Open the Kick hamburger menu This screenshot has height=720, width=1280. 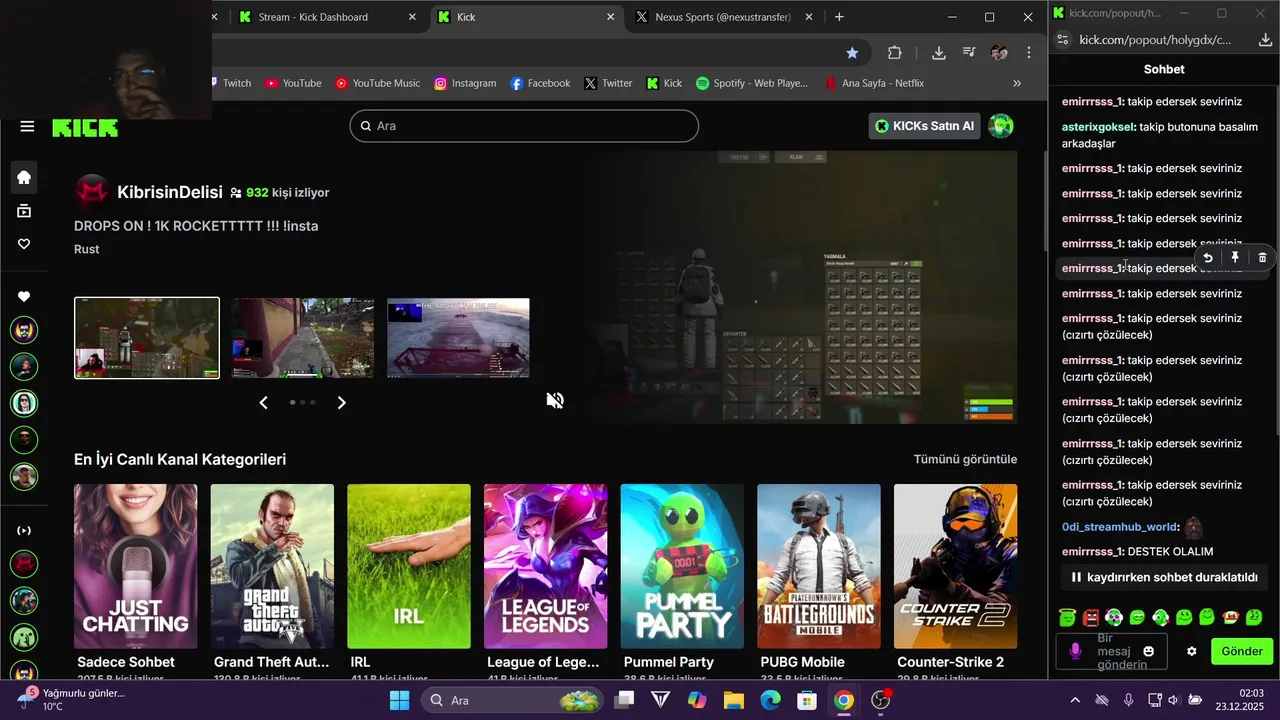coord(27,127)
